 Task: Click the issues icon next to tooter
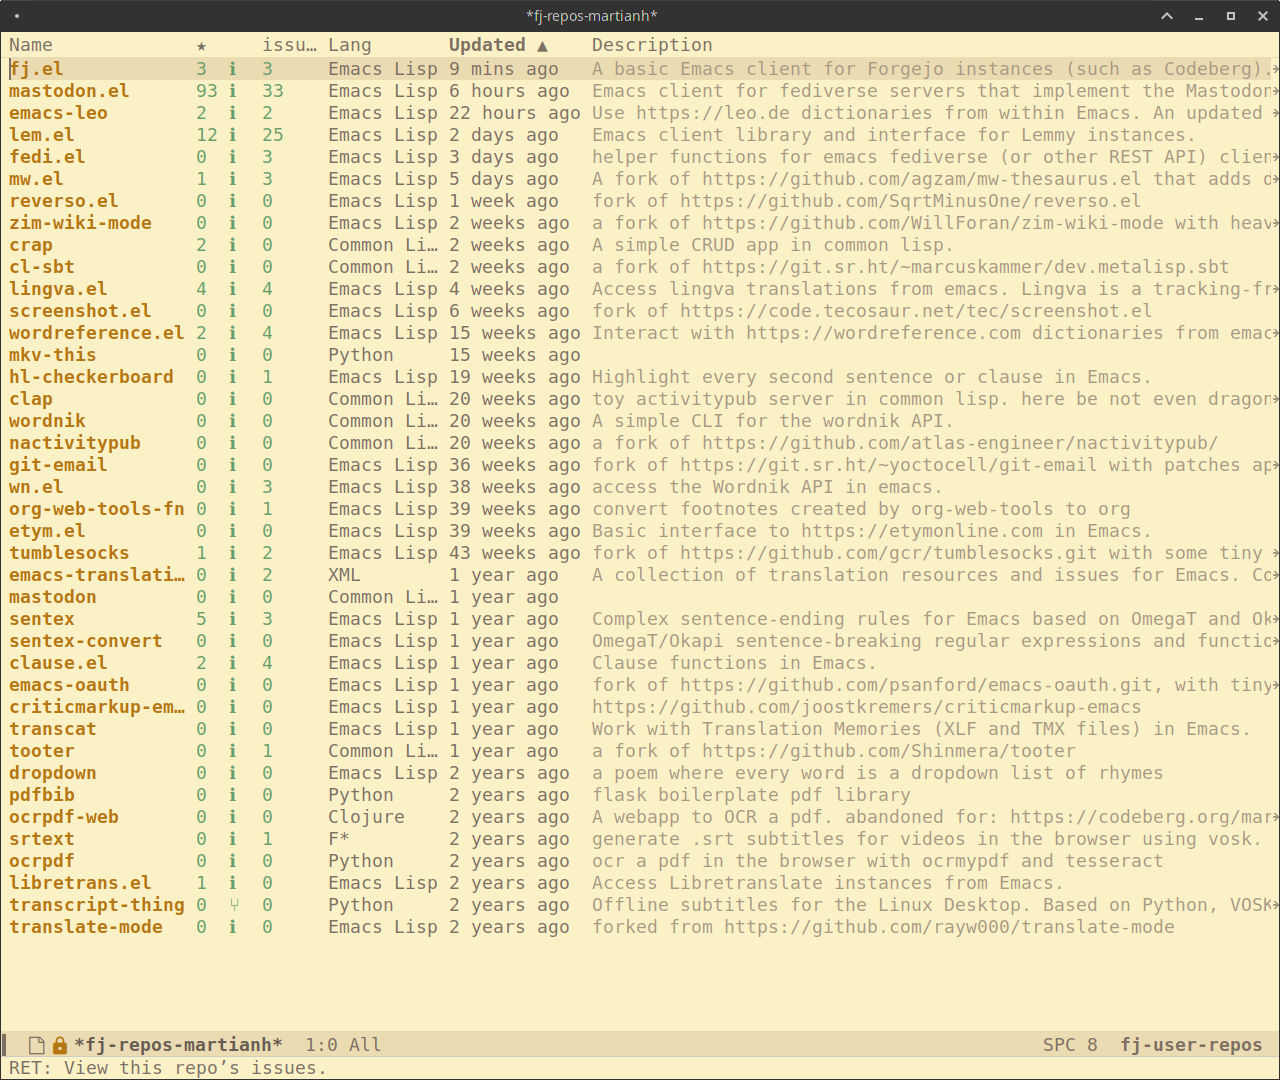coord(232,750)
